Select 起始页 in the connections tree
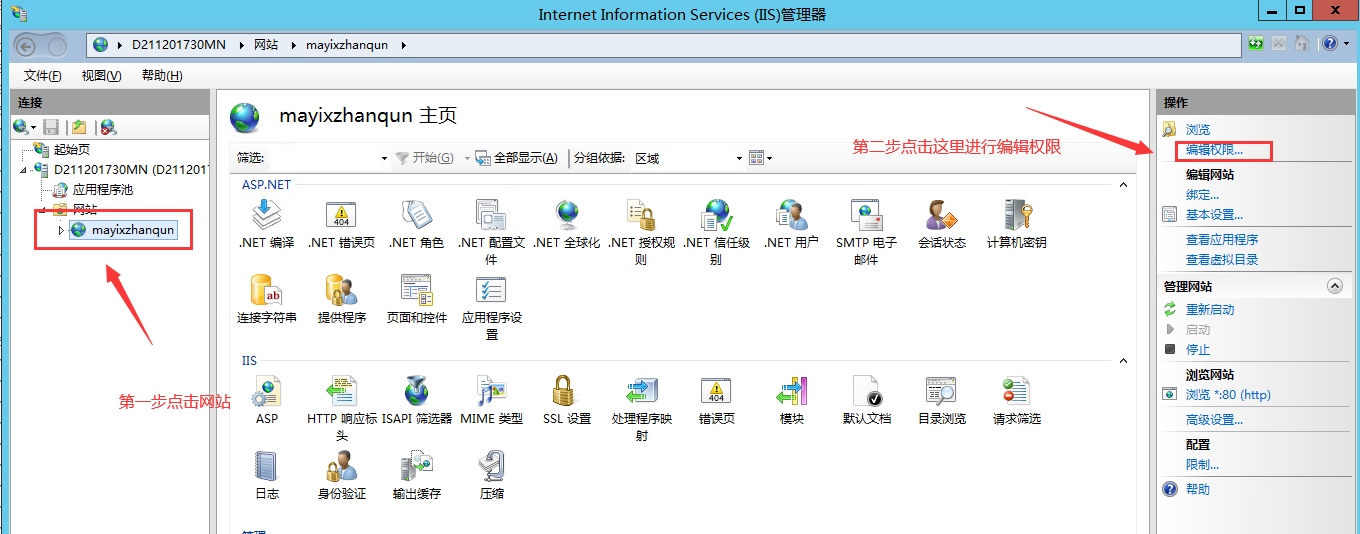Viewport: 1360px width, 534px height. (x=72, y=149)
